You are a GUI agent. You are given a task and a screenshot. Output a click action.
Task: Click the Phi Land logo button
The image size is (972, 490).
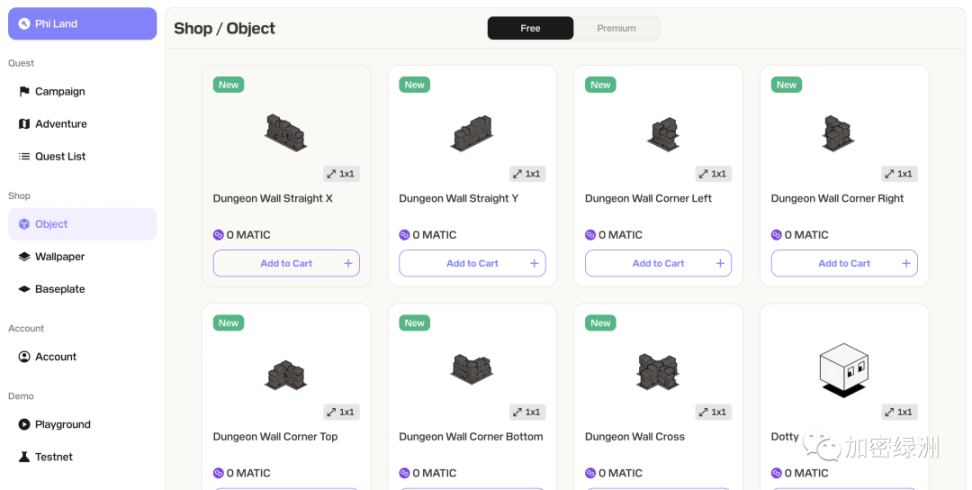click(82, 24)
